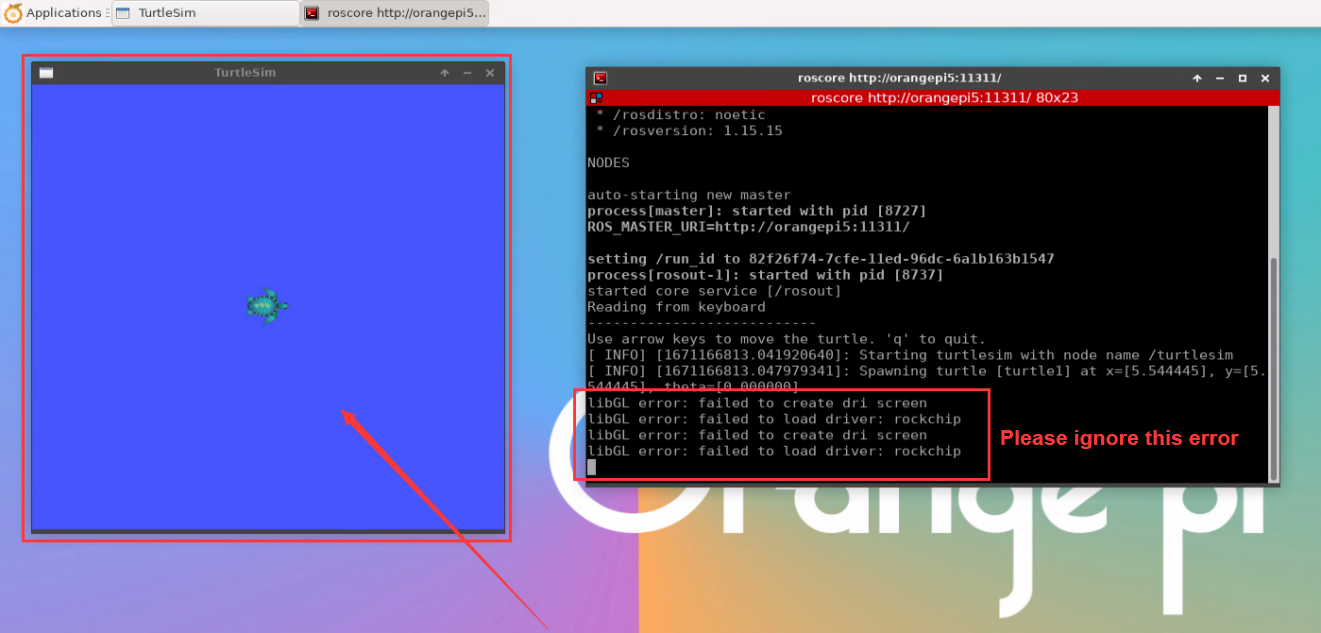1321x633 pixels.
Task: Open TurtleSim window menu icon
Action: point(46,73)
